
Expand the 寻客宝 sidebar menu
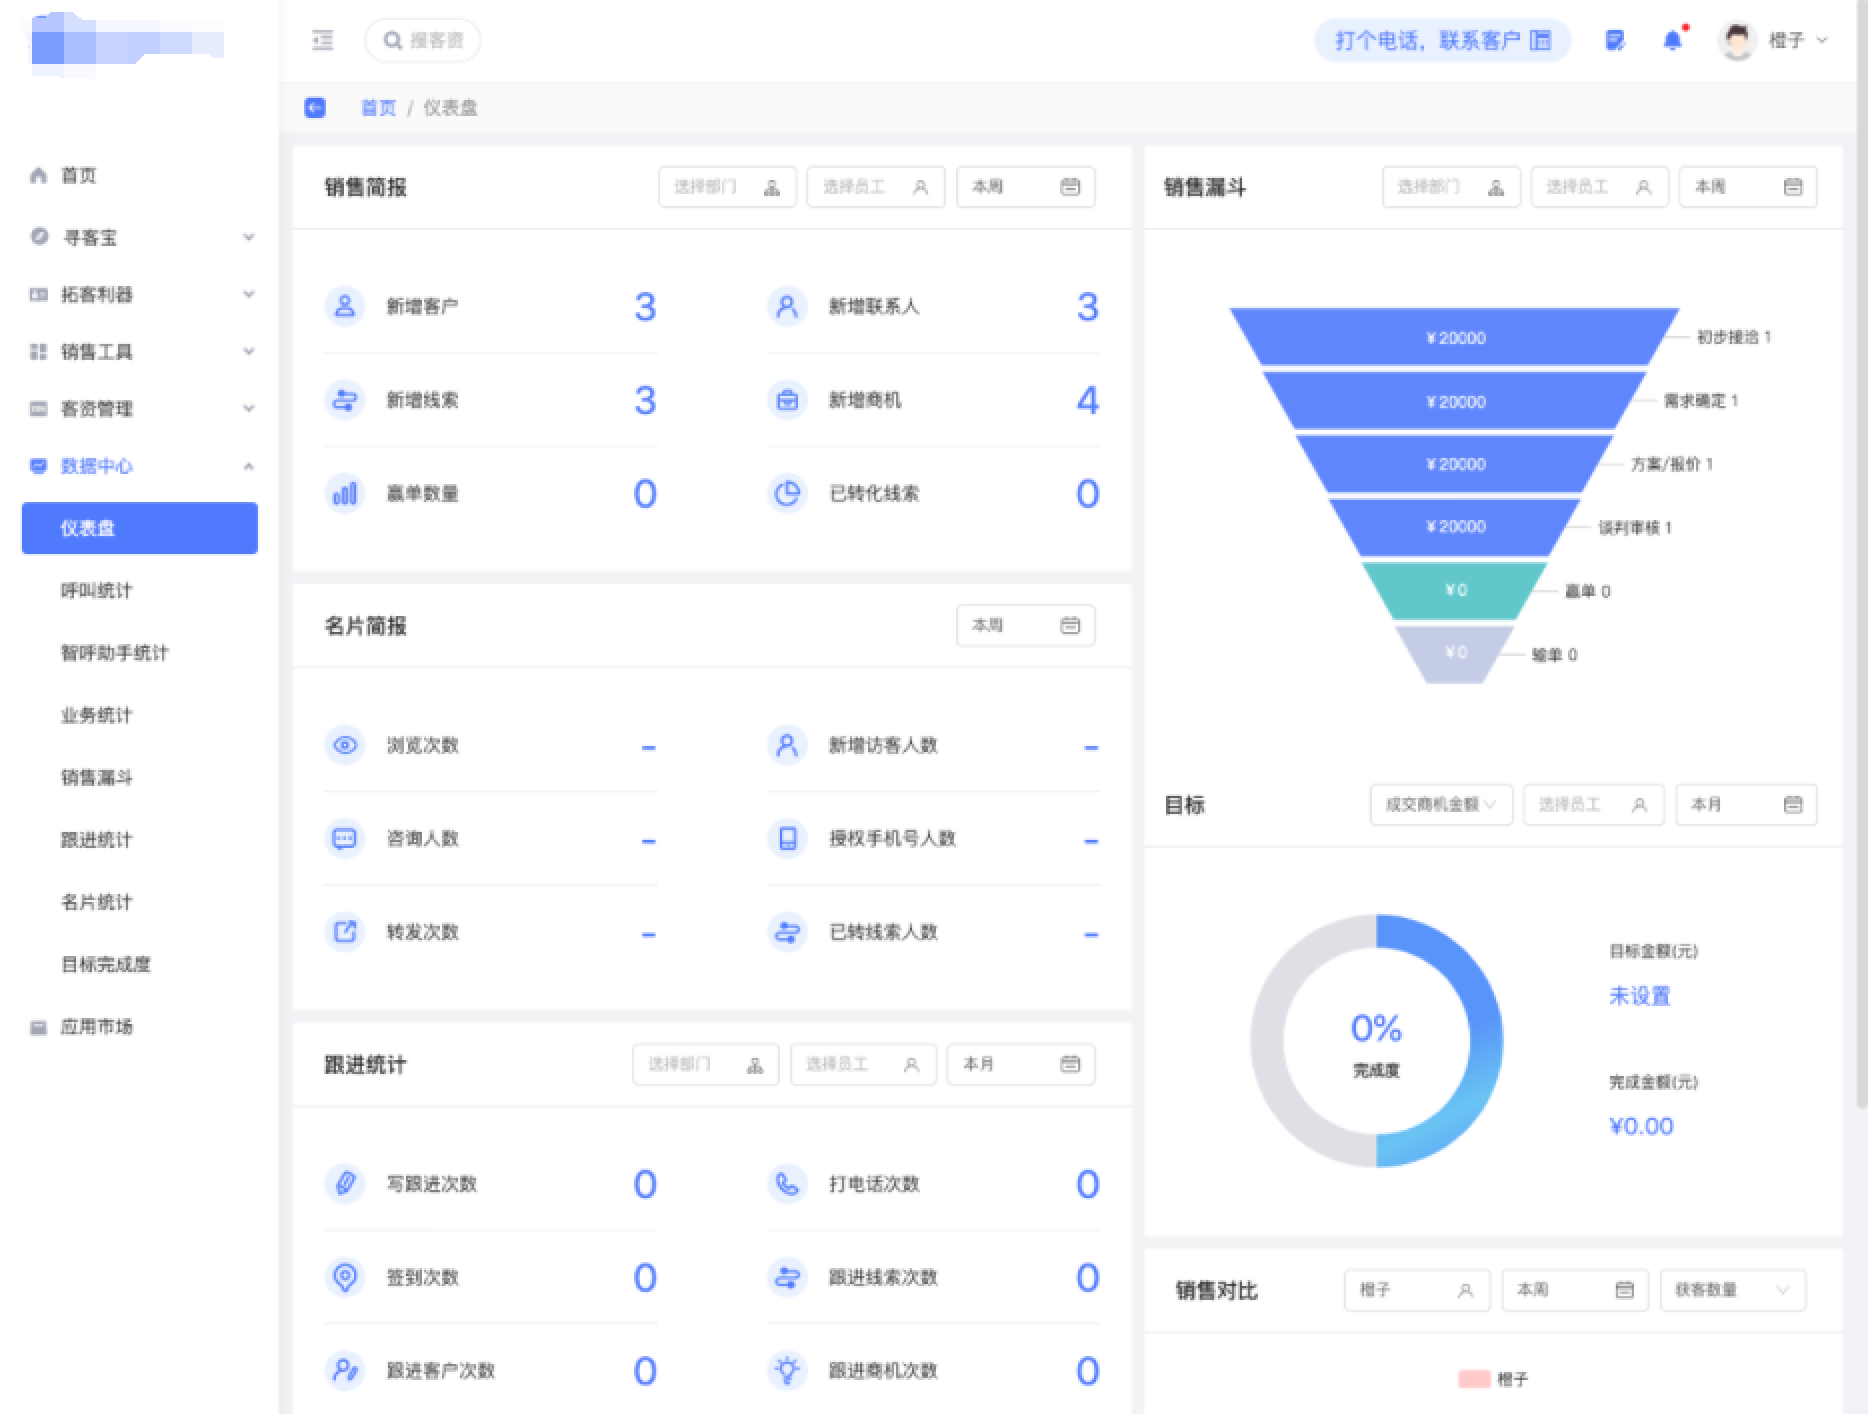coord(140,237)
